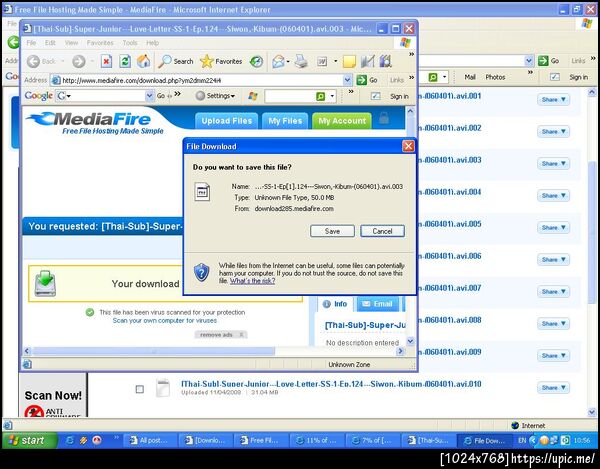Viewport: 600px width, 469px height.
Task: Click Save in File Download dialog
Action: pos(332,231)
